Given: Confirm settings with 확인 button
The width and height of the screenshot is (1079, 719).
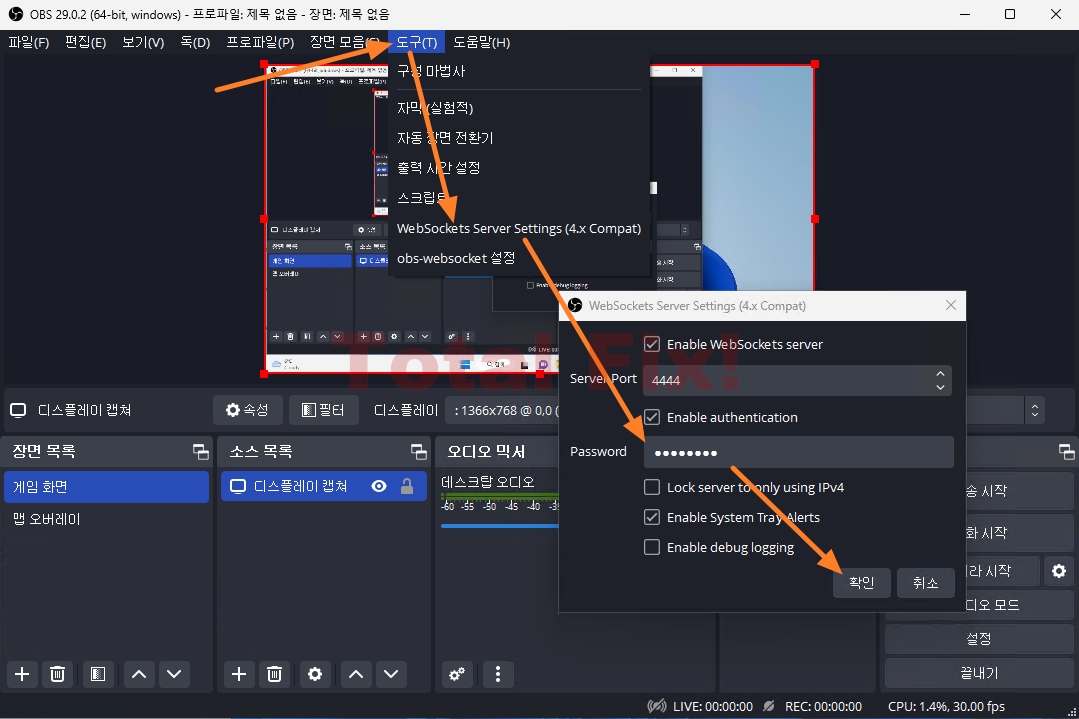Looking at the screenshot, I should [862, 583].
